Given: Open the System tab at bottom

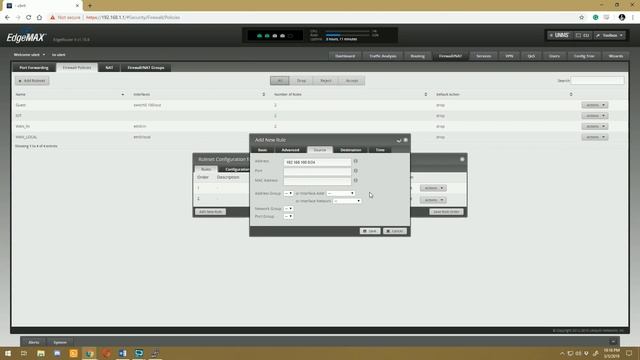Looking at the screenshot, I should point(60,342).
